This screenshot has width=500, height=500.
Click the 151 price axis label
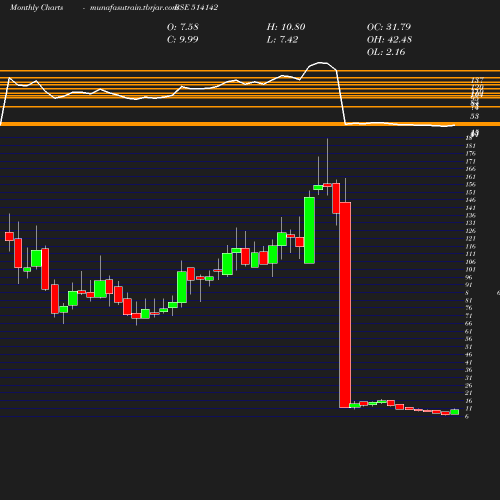point(470,192)
